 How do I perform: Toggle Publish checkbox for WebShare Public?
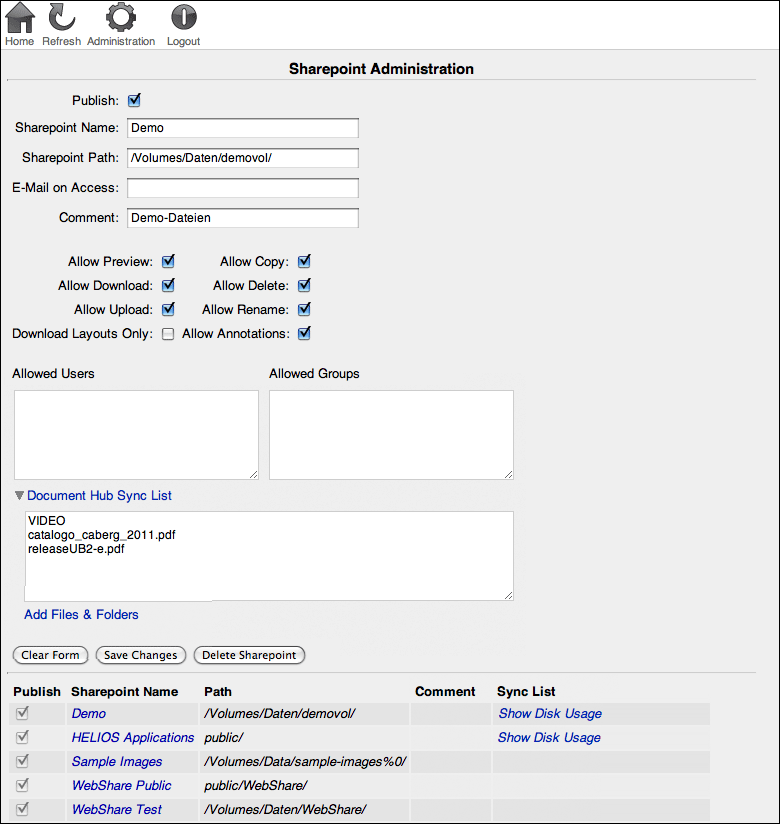(x=22, y=785)
